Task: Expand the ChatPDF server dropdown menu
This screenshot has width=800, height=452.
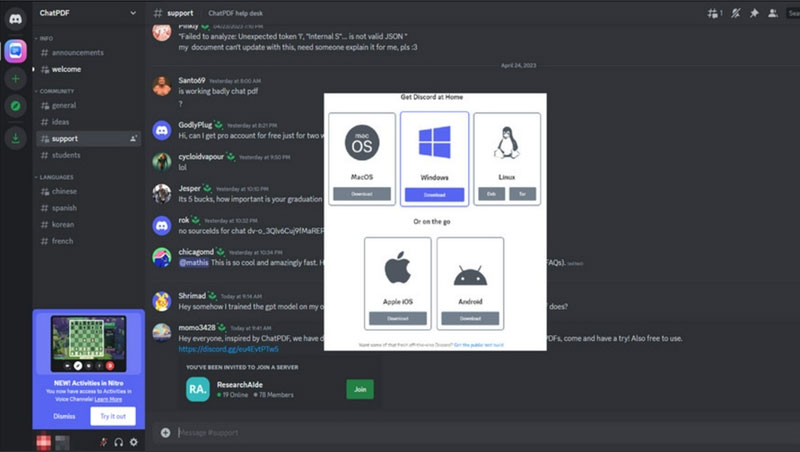Action: click(x=133, y=13)
